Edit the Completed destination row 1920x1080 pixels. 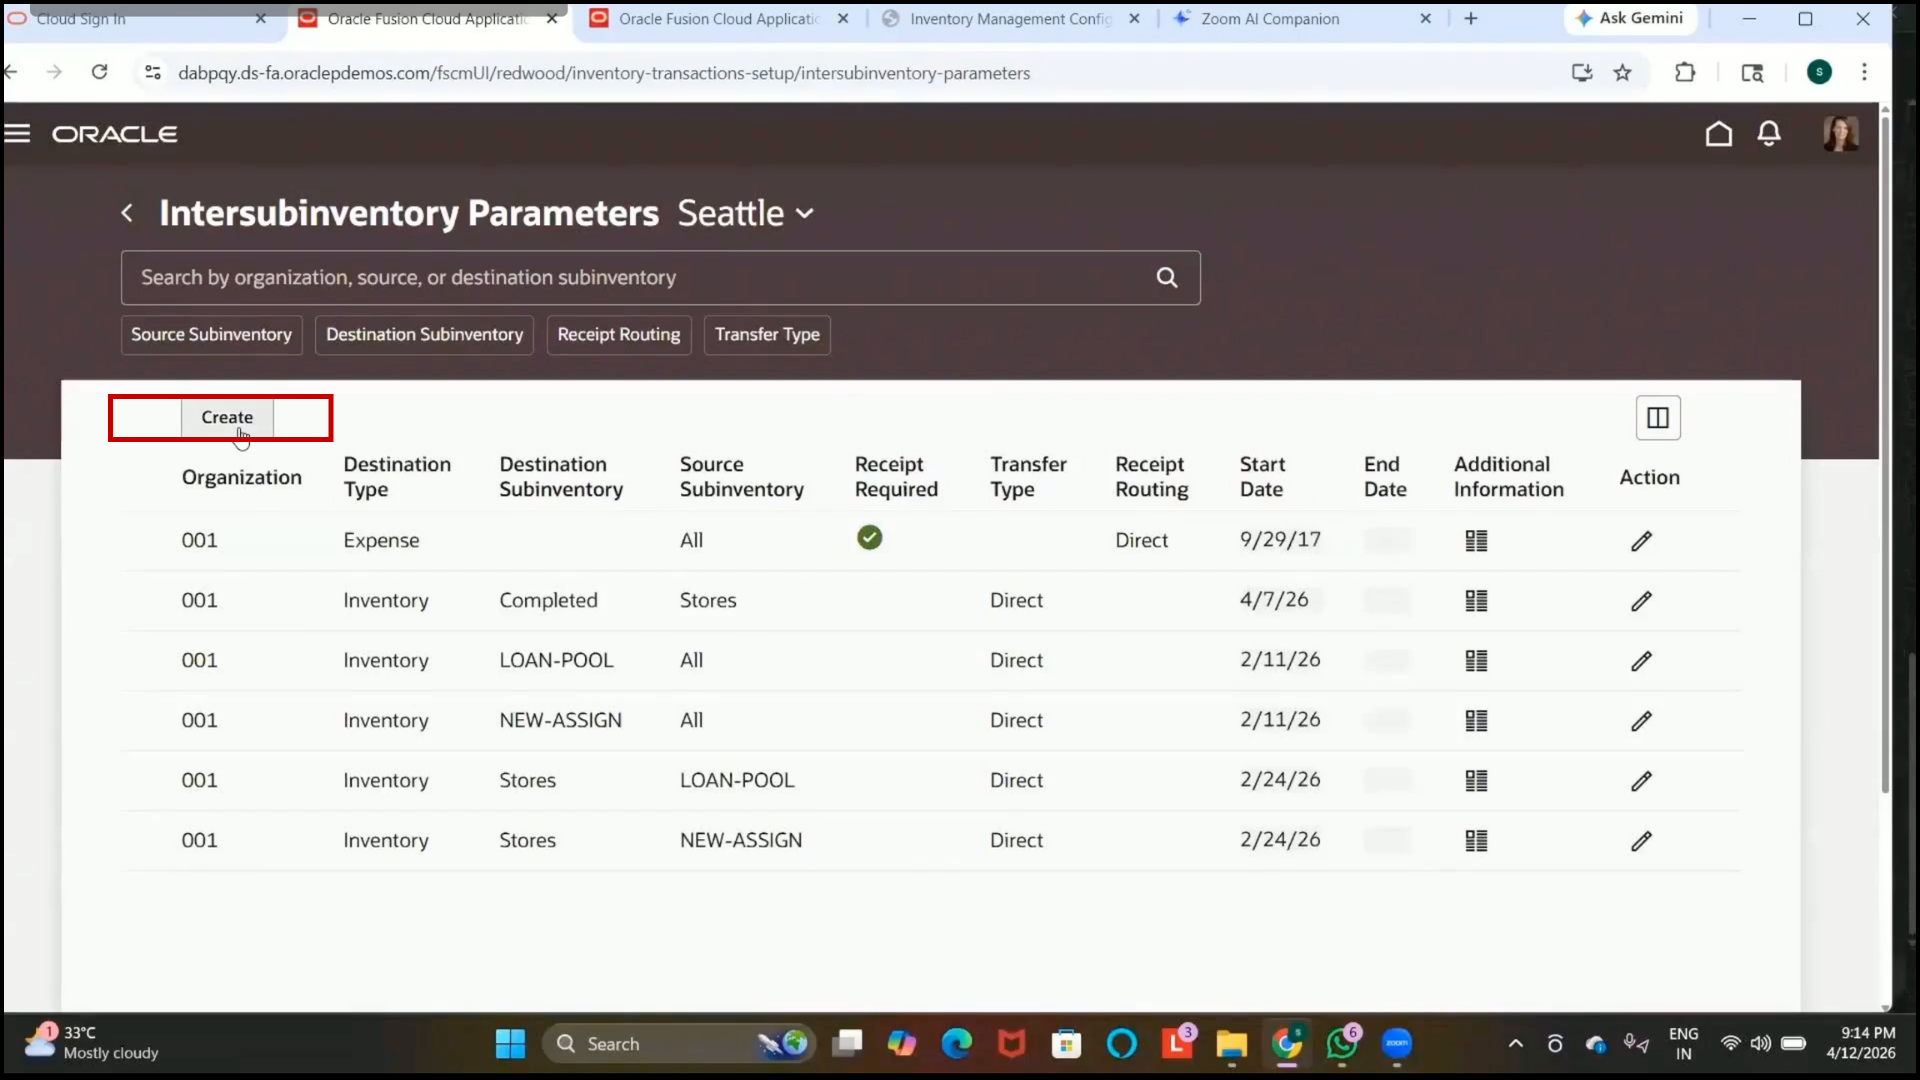pyautogui.click(x=1641, y=601)
